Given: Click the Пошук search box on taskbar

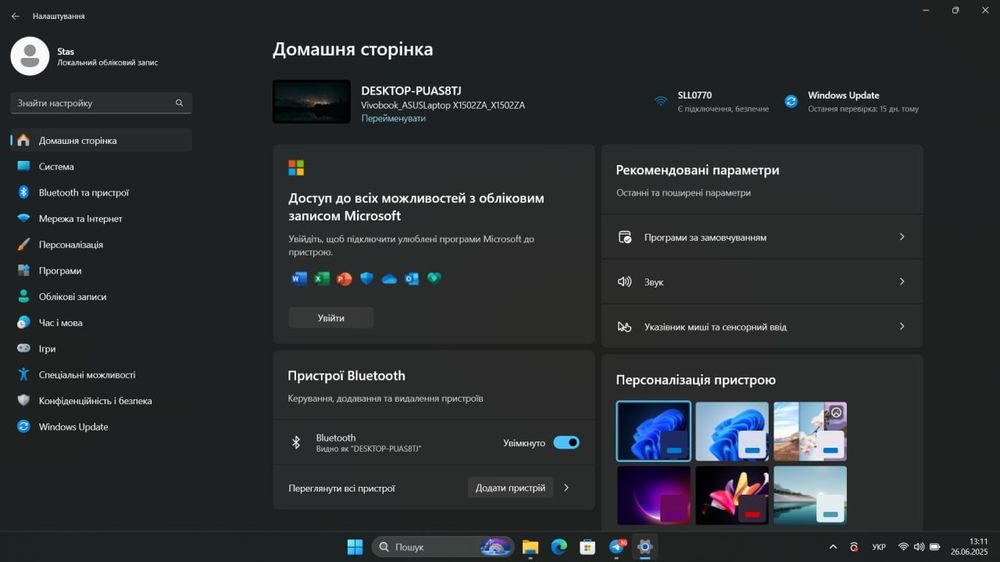Looking at the screenshot, I should 443,547.
